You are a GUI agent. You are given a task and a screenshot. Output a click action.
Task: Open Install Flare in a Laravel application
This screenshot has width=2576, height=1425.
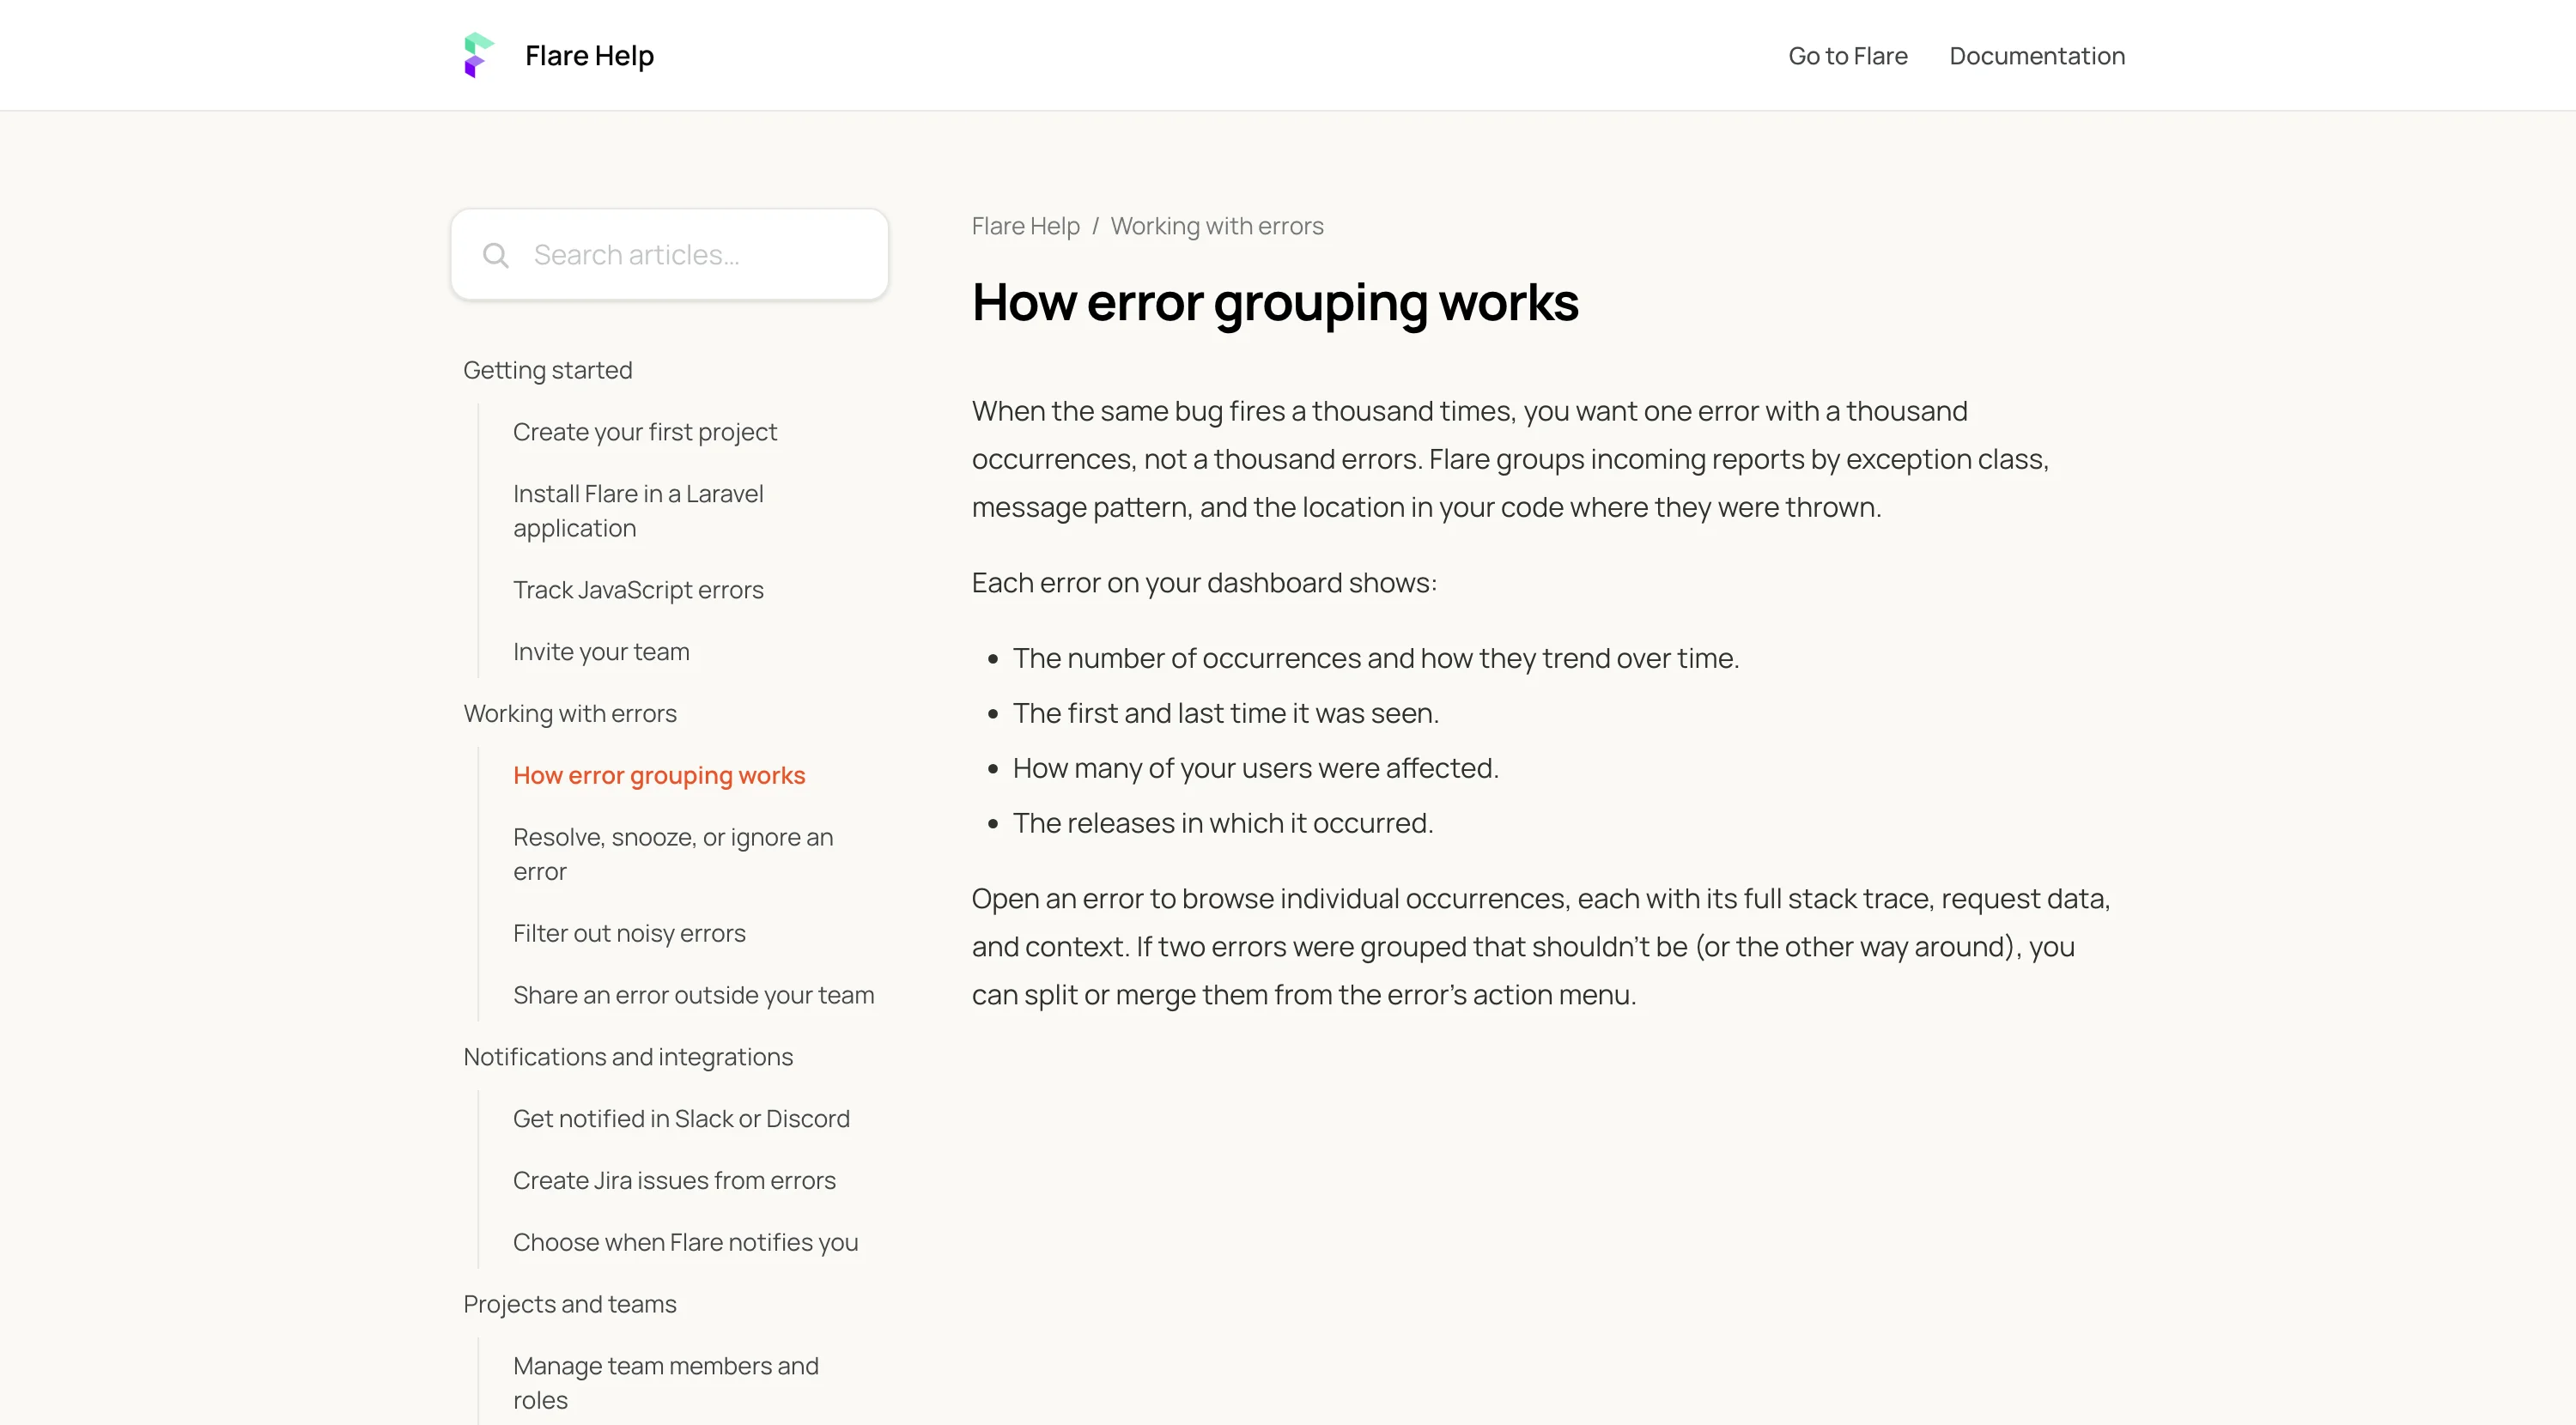point(638,511)
